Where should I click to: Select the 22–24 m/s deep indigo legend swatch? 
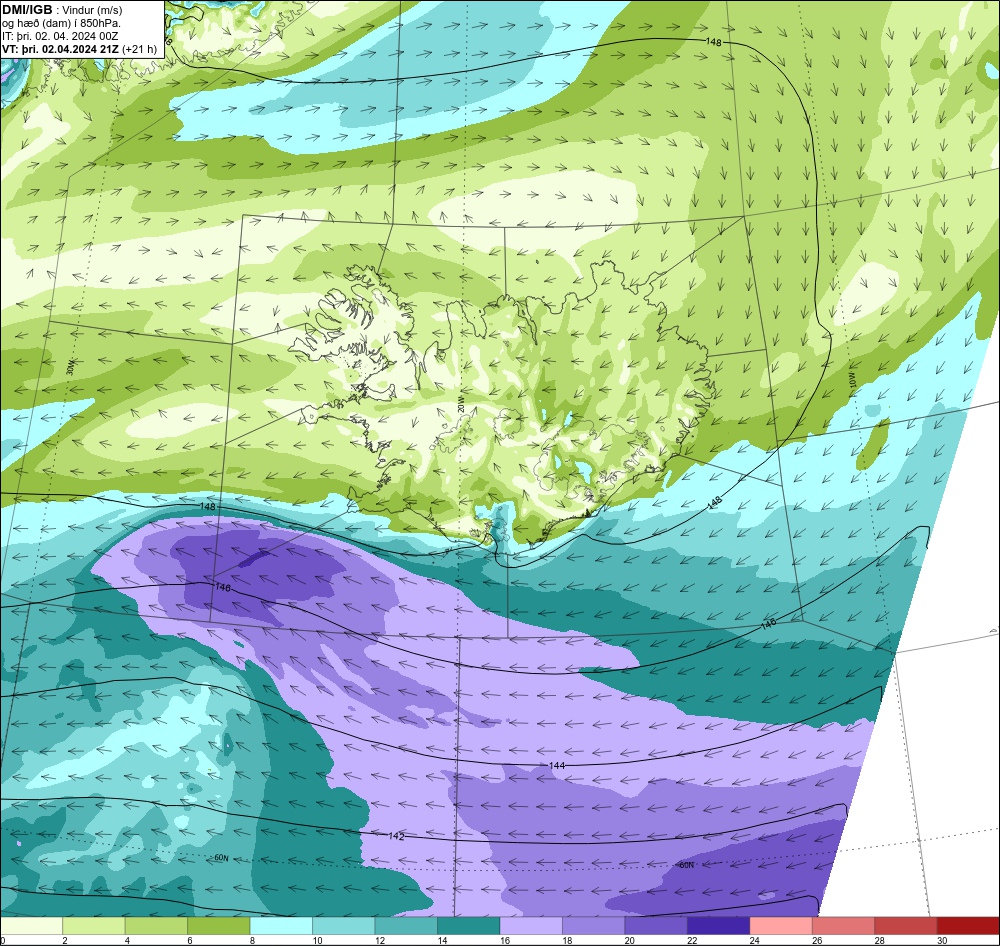click(x=719, y=926)
